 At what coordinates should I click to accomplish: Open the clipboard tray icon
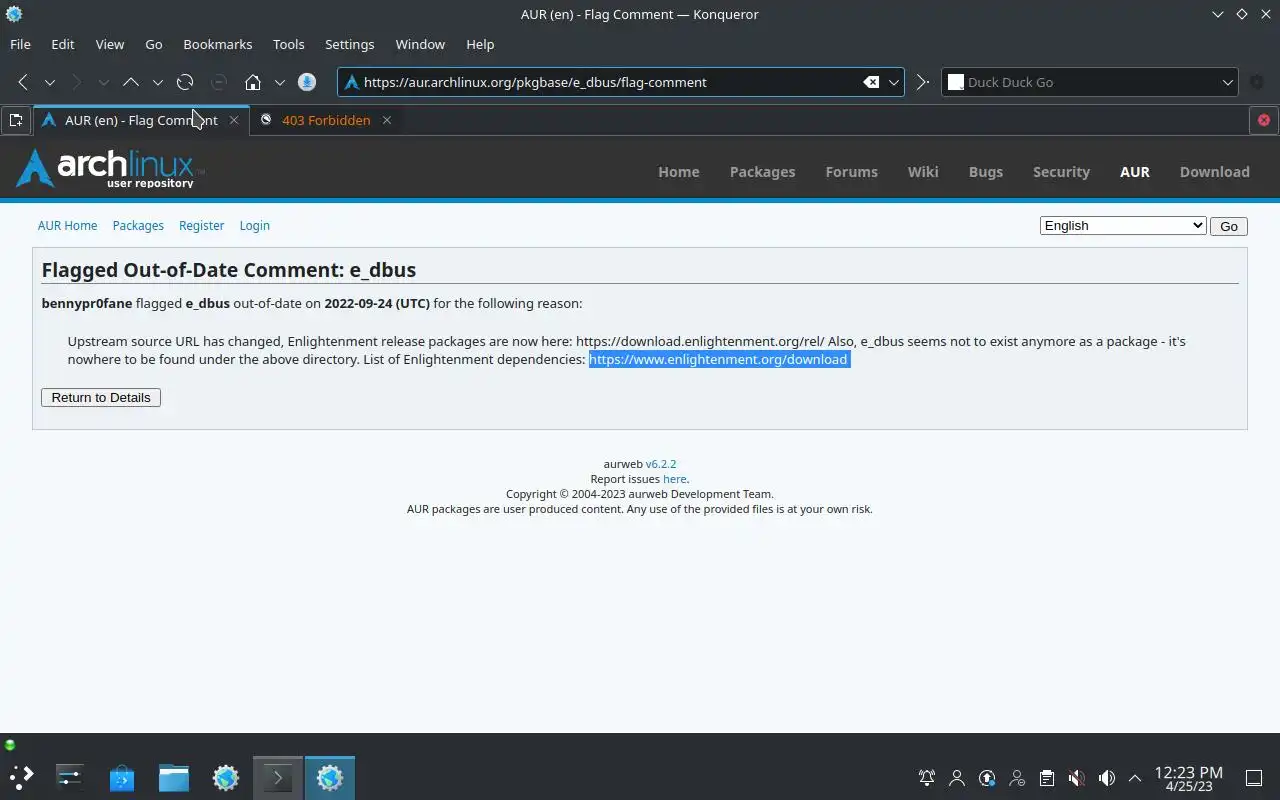coord(1047,778)
